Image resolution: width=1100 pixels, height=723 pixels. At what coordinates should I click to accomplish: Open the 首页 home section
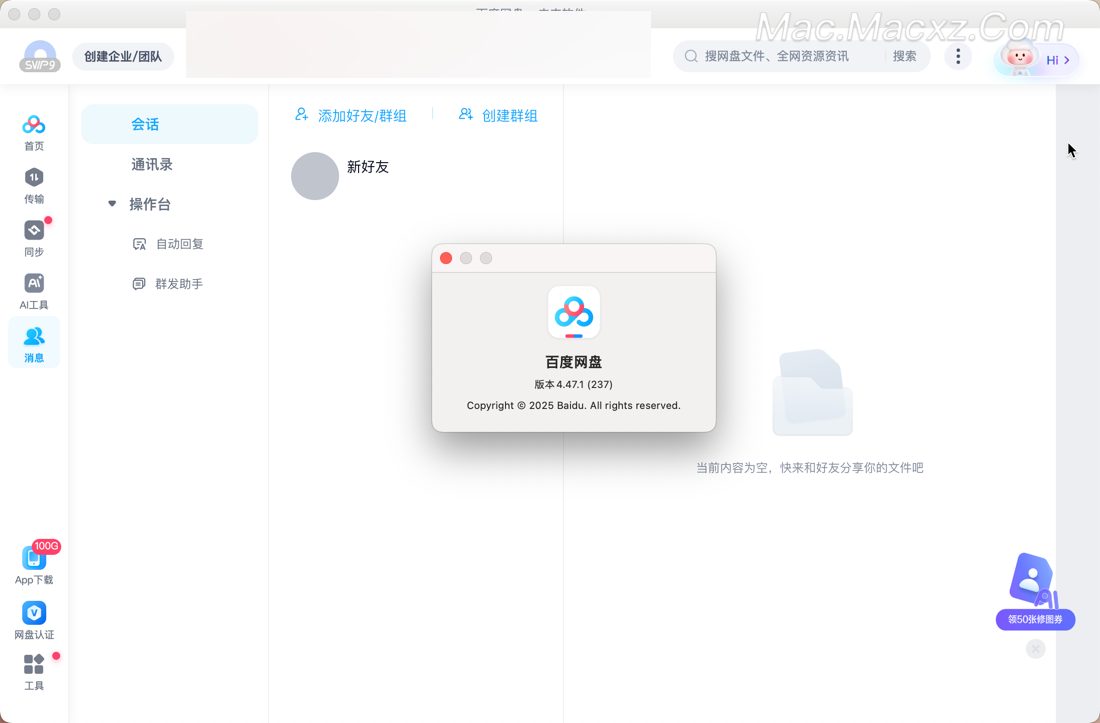pos(34,133)
